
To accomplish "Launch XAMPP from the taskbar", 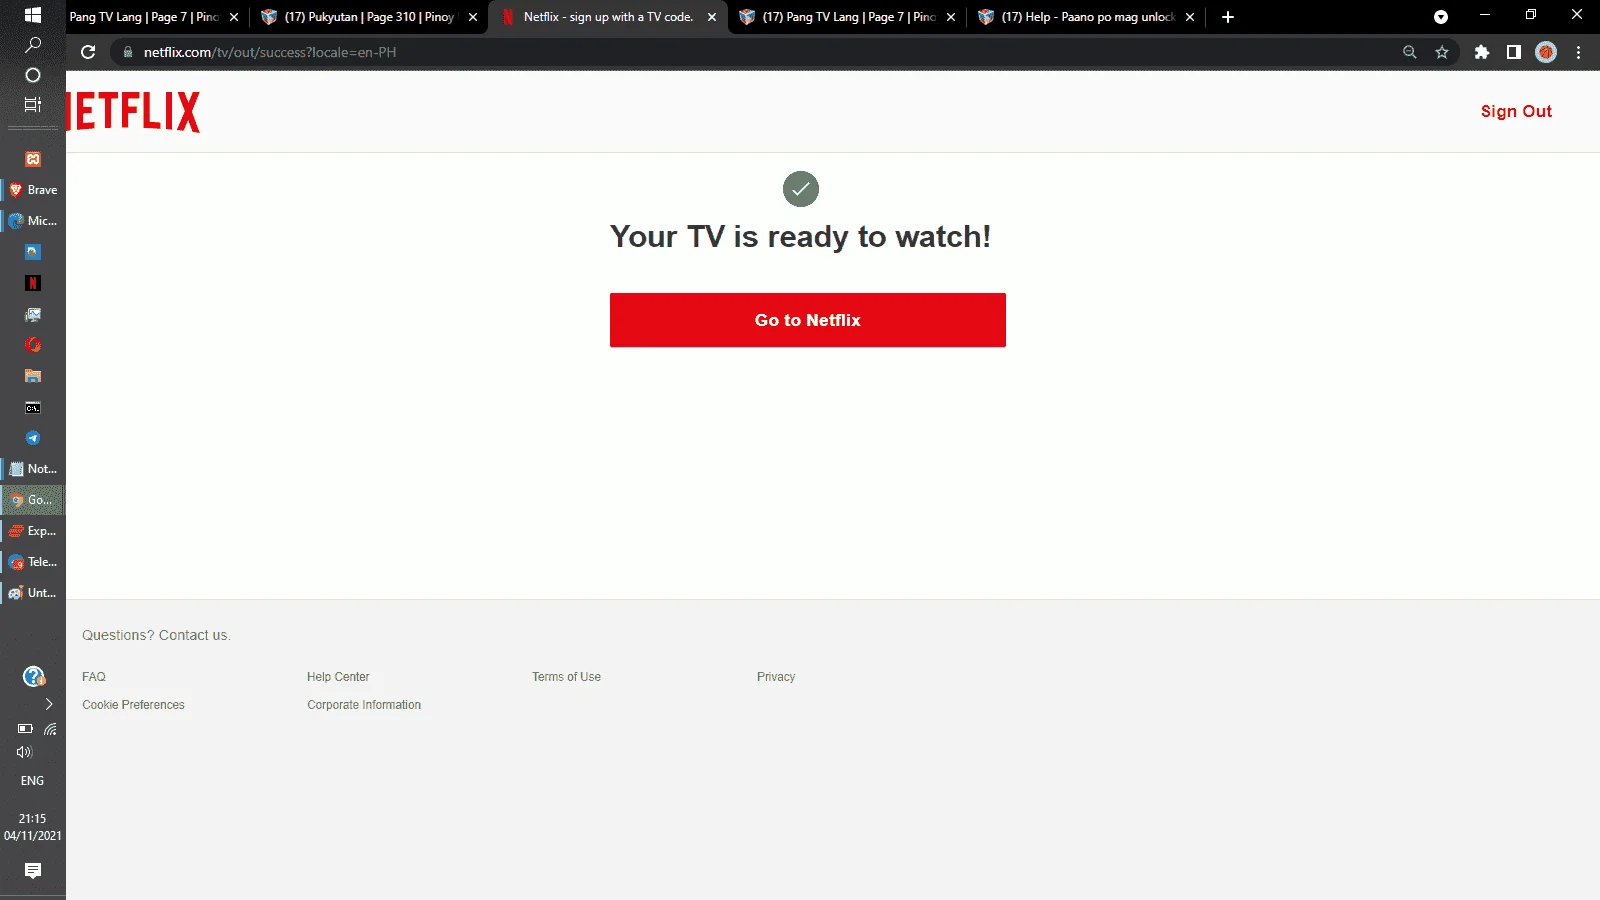I will pyautogui.click(x=32, y=159).
